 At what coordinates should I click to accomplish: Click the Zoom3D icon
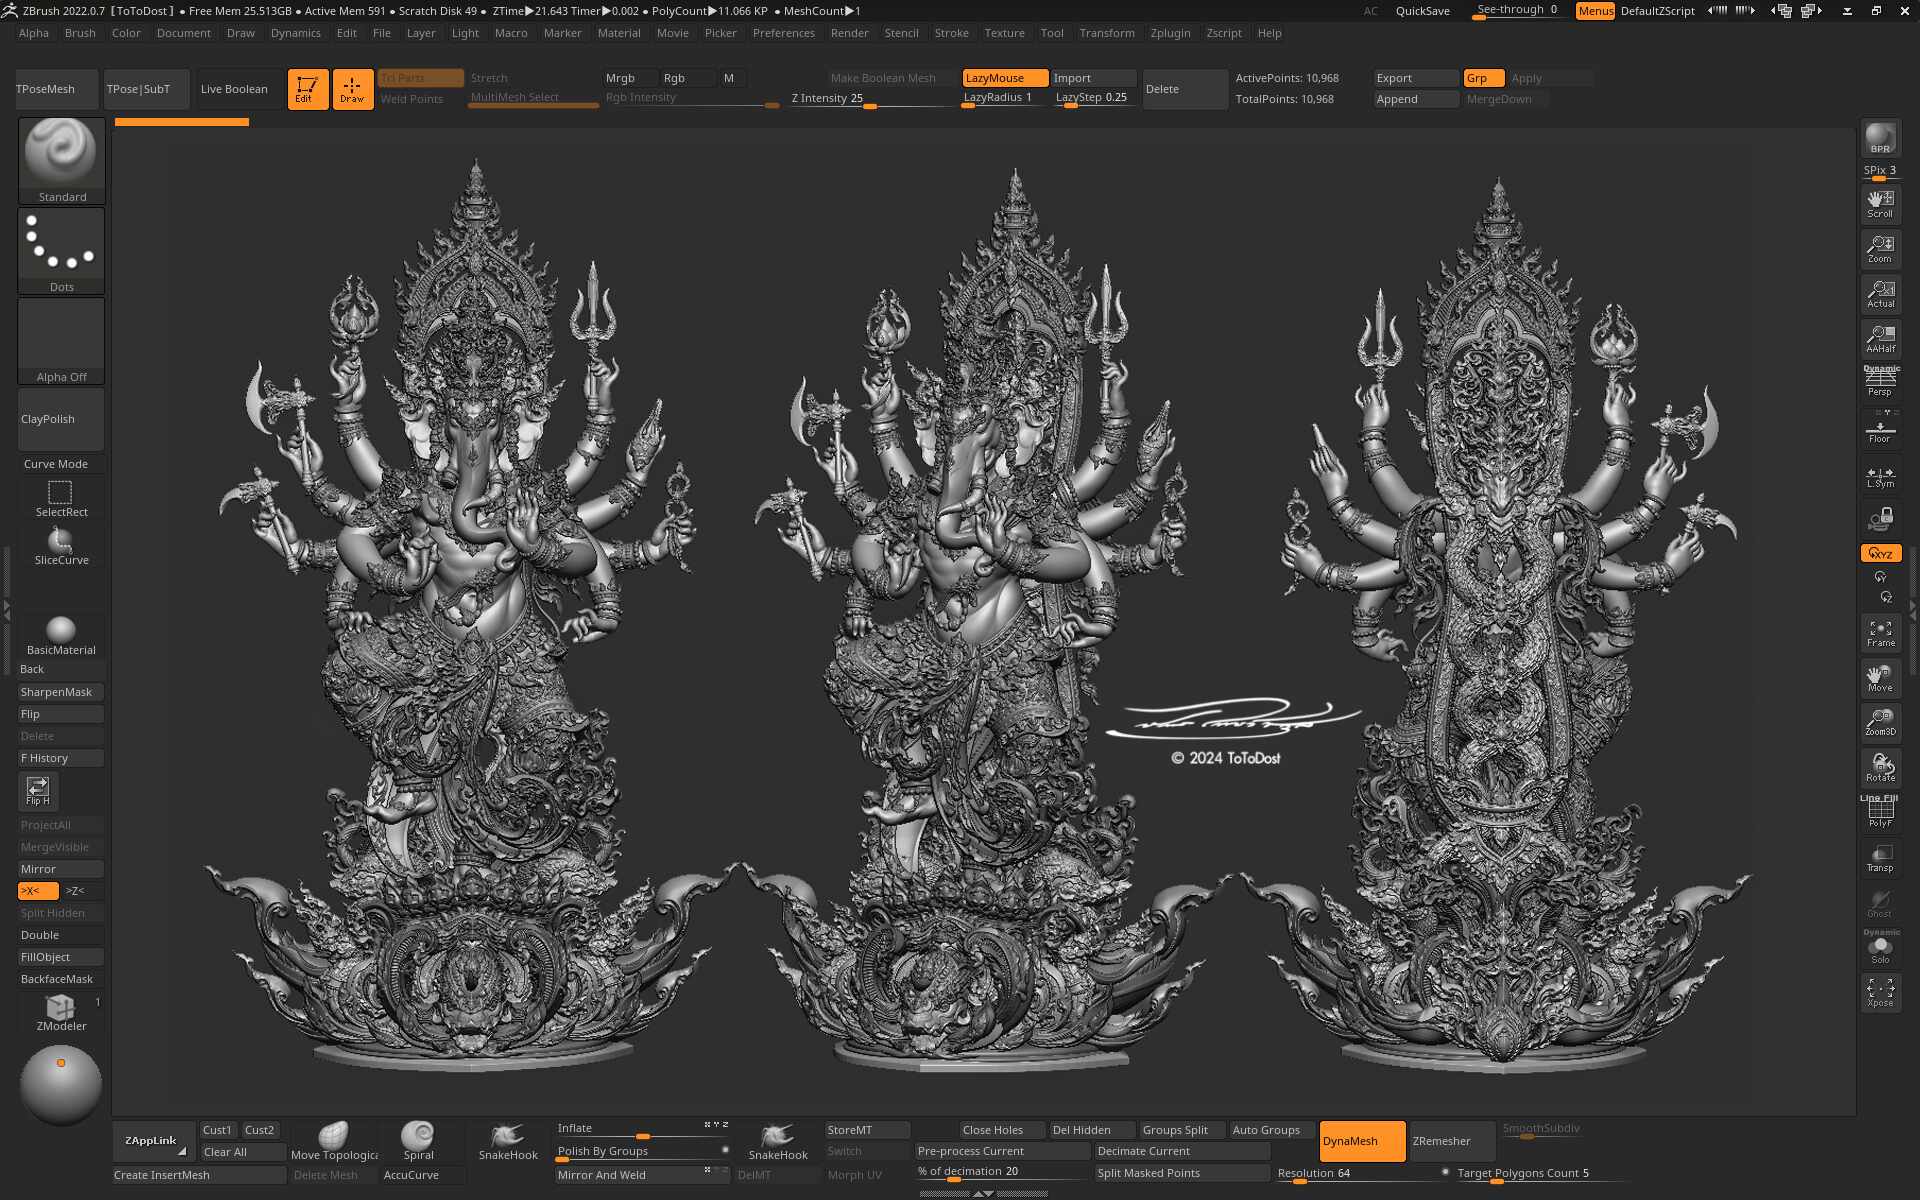1880,722
